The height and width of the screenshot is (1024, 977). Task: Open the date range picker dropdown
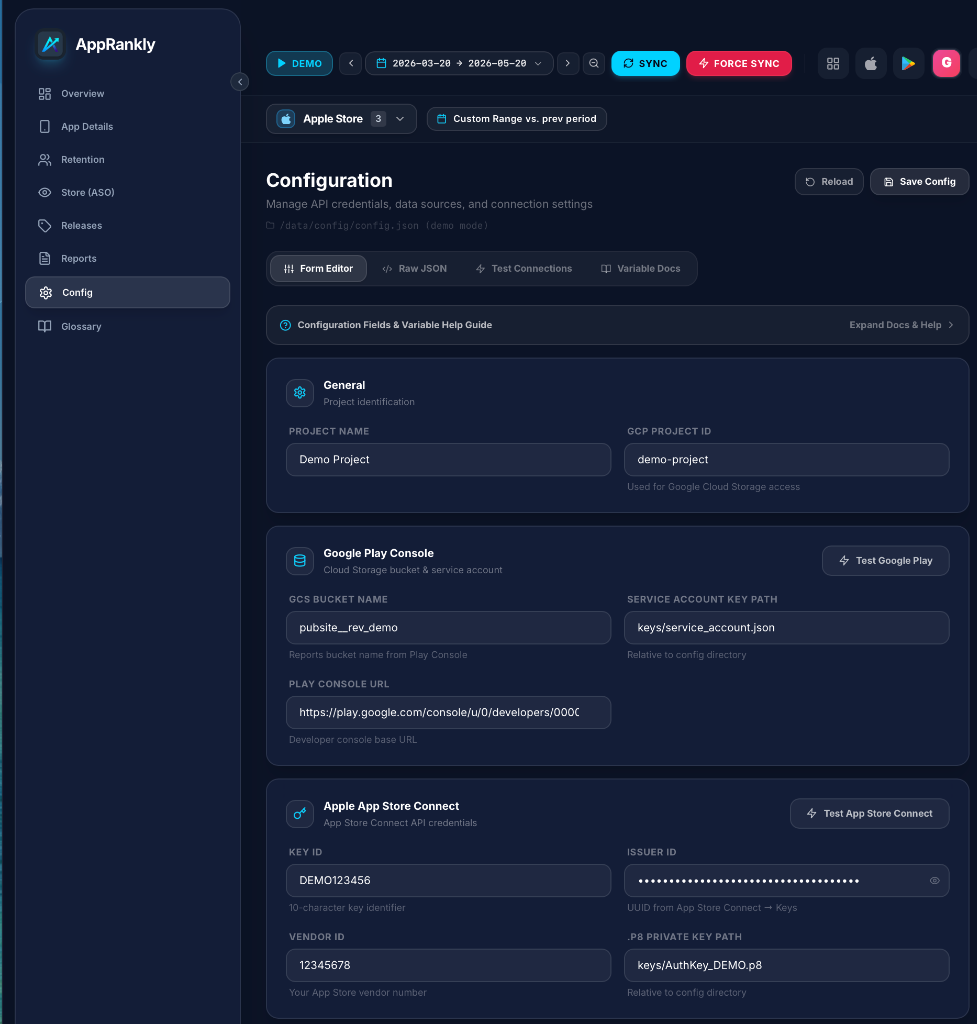[x=459, y=63]
